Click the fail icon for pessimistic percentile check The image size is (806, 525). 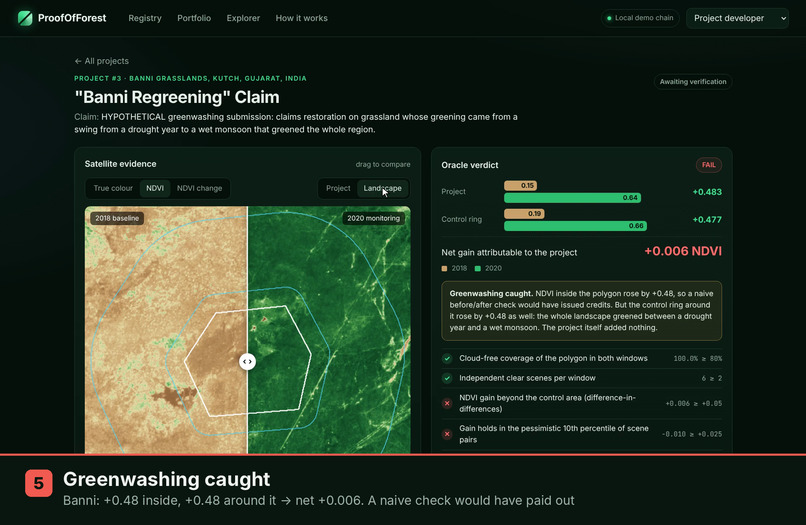tap(447, 434)
